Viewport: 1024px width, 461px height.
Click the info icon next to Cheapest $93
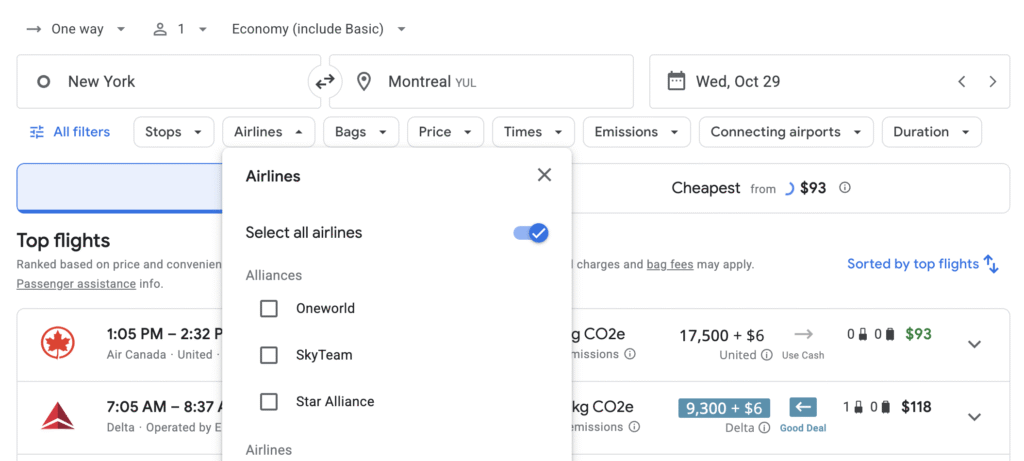[844, 188]
